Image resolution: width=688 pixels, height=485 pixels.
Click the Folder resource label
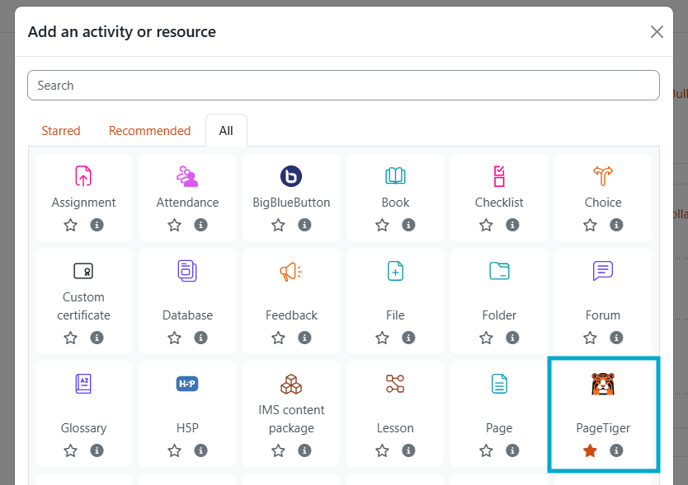coord(499,315)
